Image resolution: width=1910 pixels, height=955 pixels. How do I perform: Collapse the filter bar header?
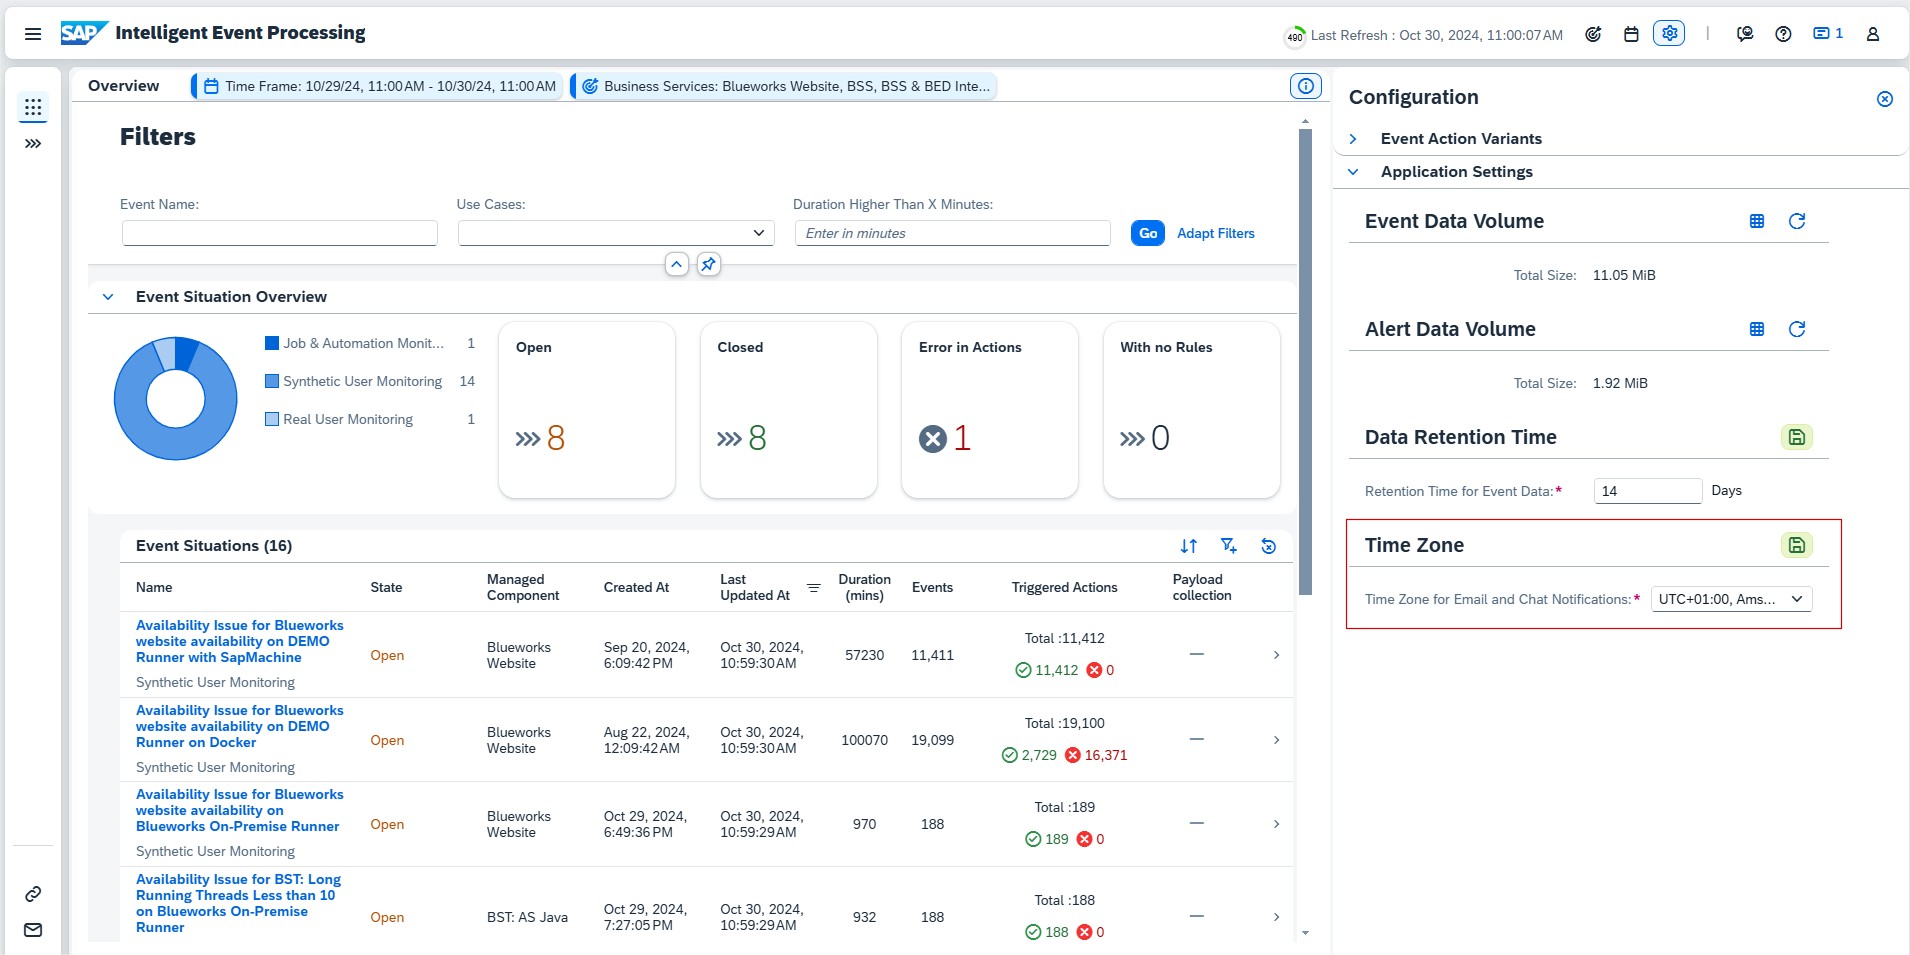click(677, 264)
